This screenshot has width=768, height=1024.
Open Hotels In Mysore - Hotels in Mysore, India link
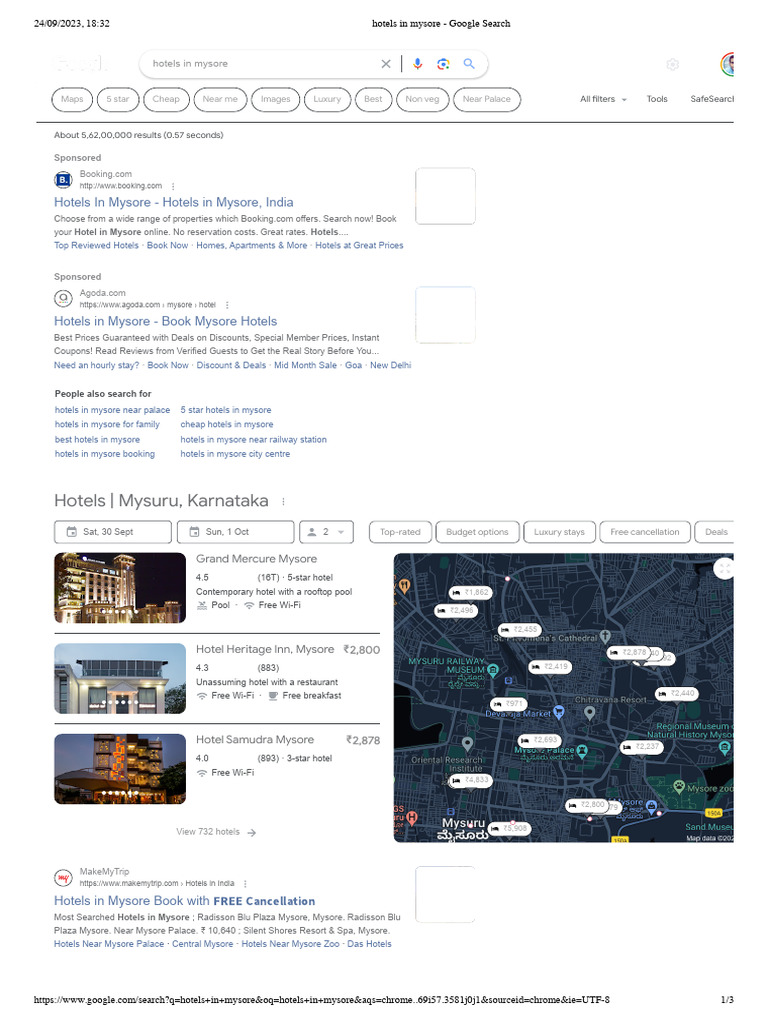point(174,202)
